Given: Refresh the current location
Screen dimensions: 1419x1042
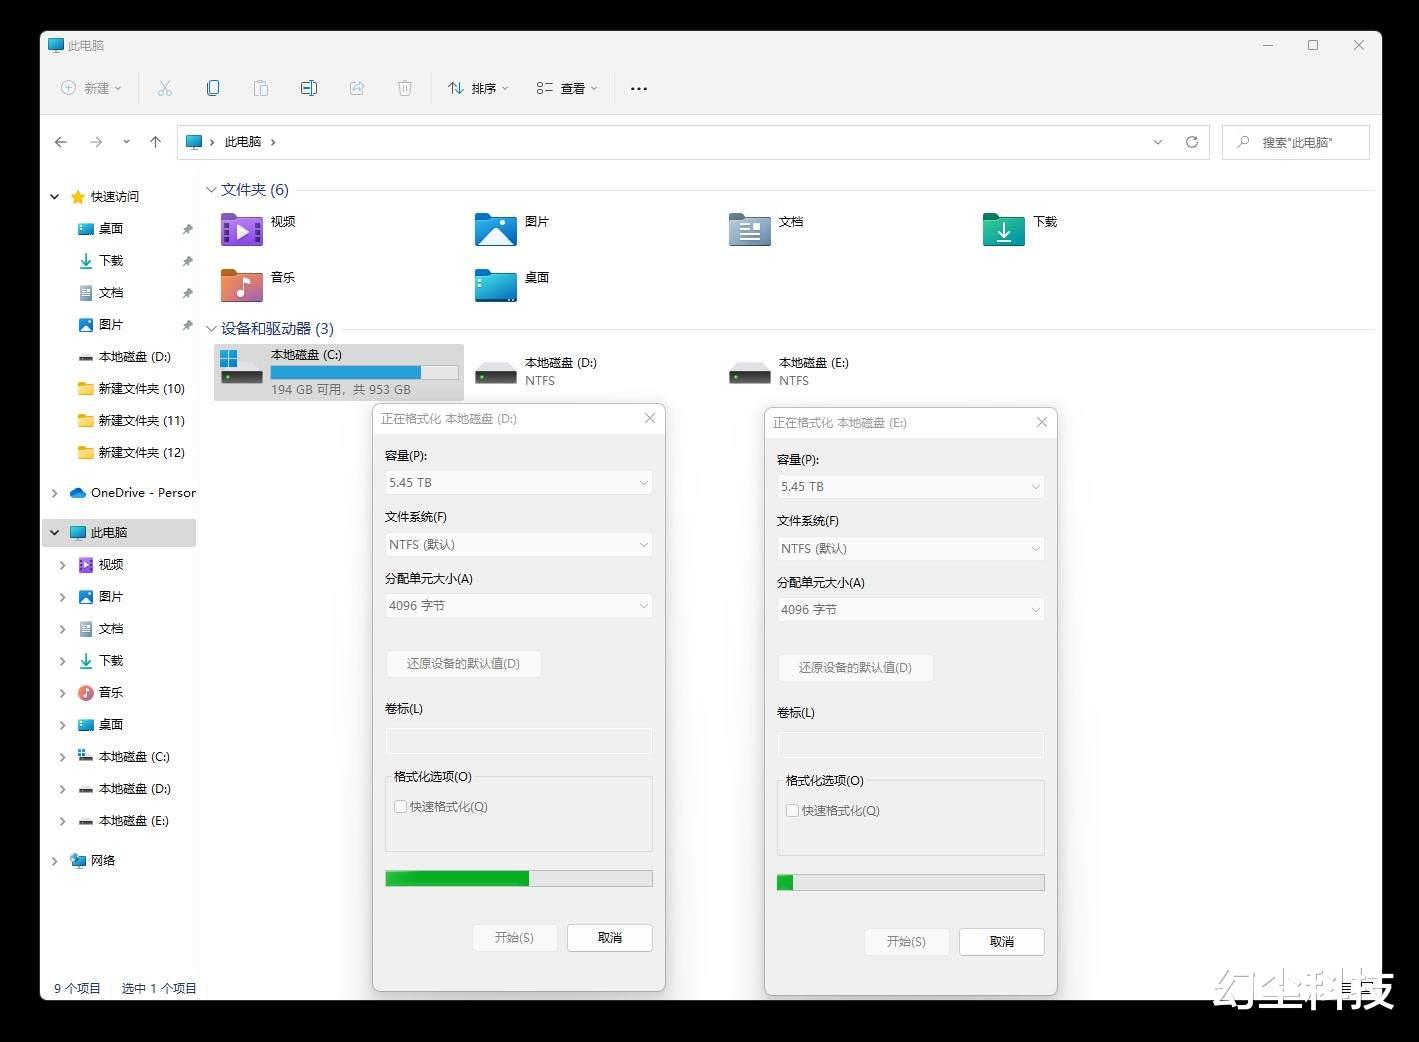Looking at the screenshot, I should tap(1192, 142).
